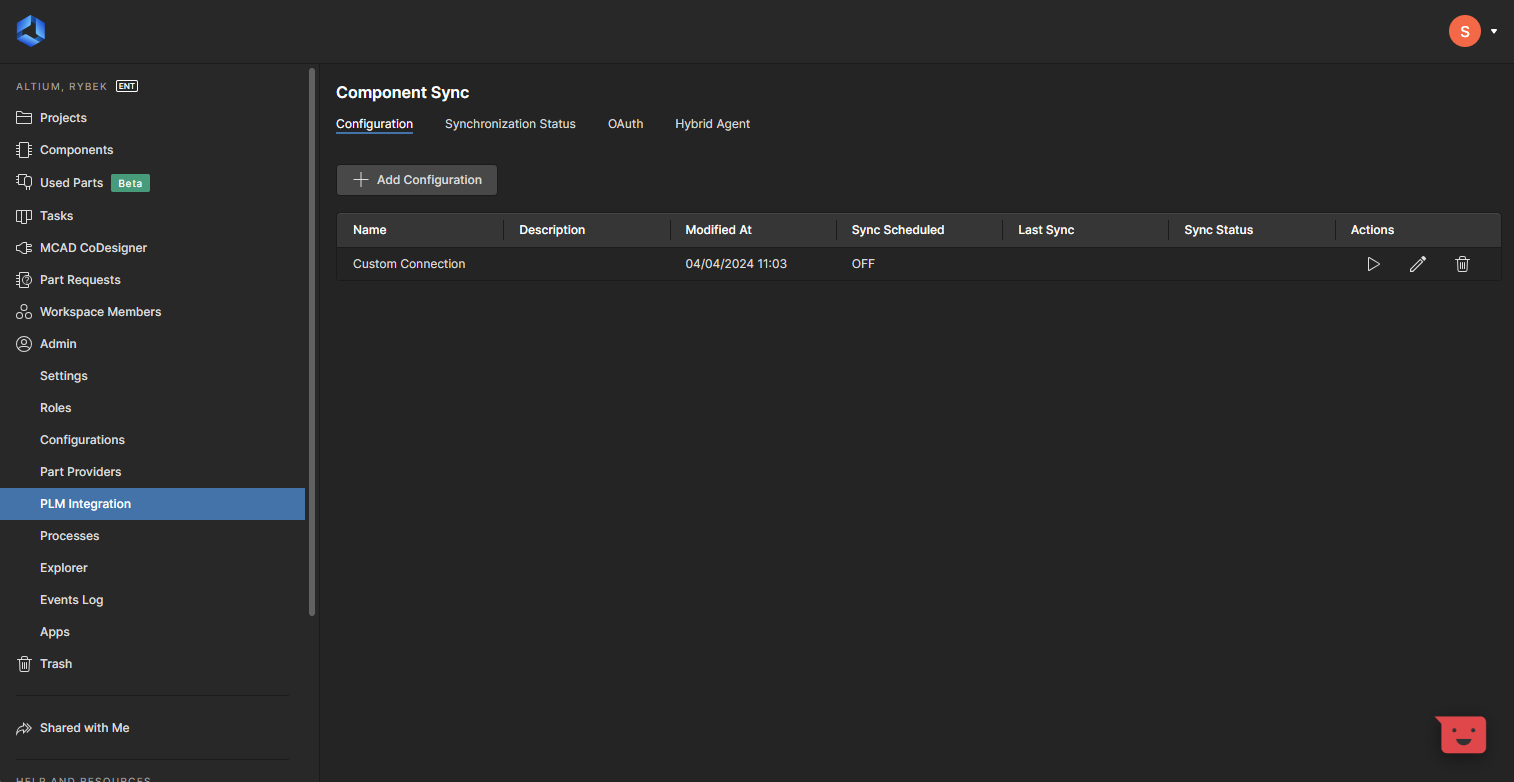Click the Add Configuration button label
Viewport: 1514px width, 782px height.
point(429,180)
